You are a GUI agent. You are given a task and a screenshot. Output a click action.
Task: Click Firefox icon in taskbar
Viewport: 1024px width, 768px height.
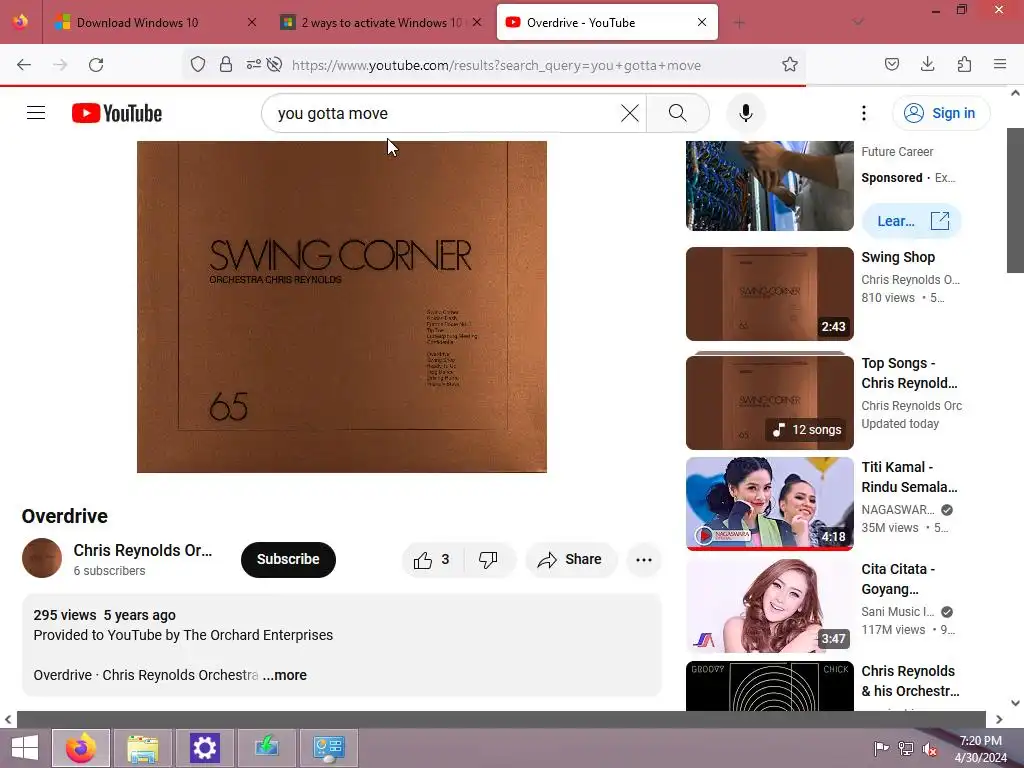click(80, 748)
